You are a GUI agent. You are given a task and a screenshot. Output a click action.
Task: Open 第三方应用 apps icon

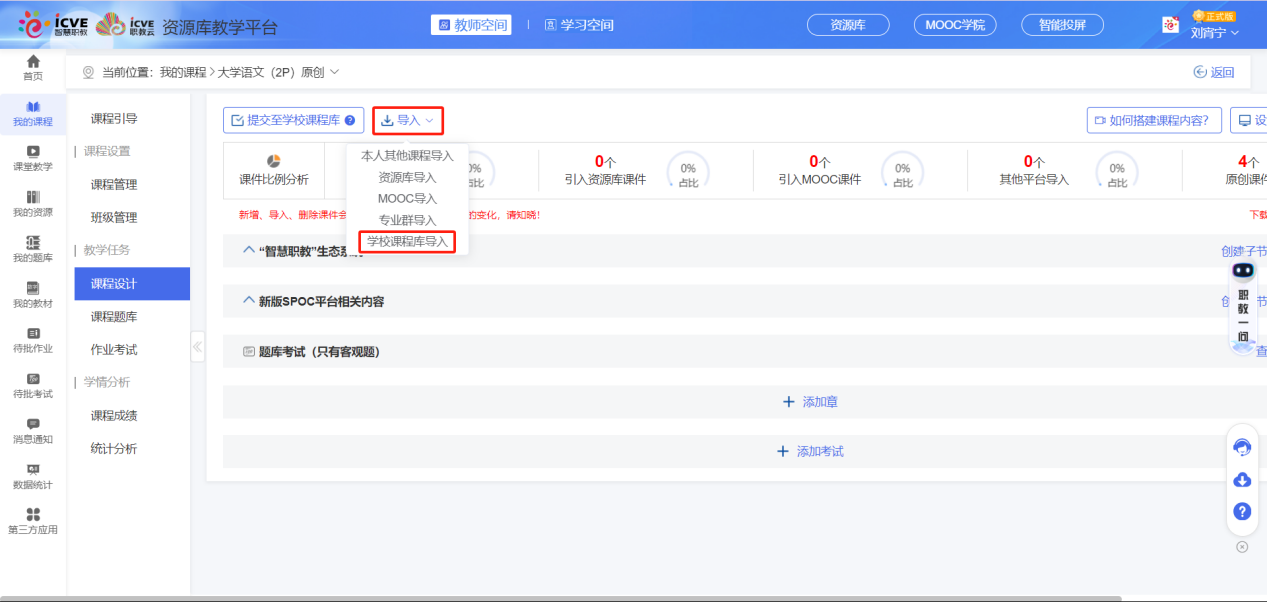click(33, 520)
